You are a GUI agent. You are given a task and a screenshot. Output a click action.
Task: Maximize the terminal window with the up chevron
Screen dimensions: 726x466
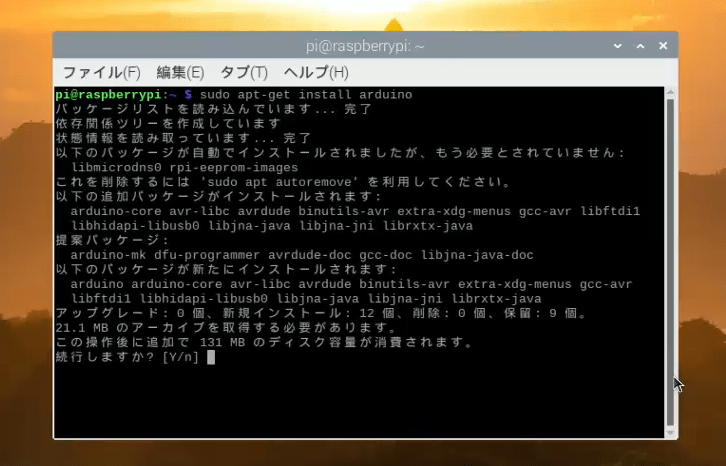[640, 46]
